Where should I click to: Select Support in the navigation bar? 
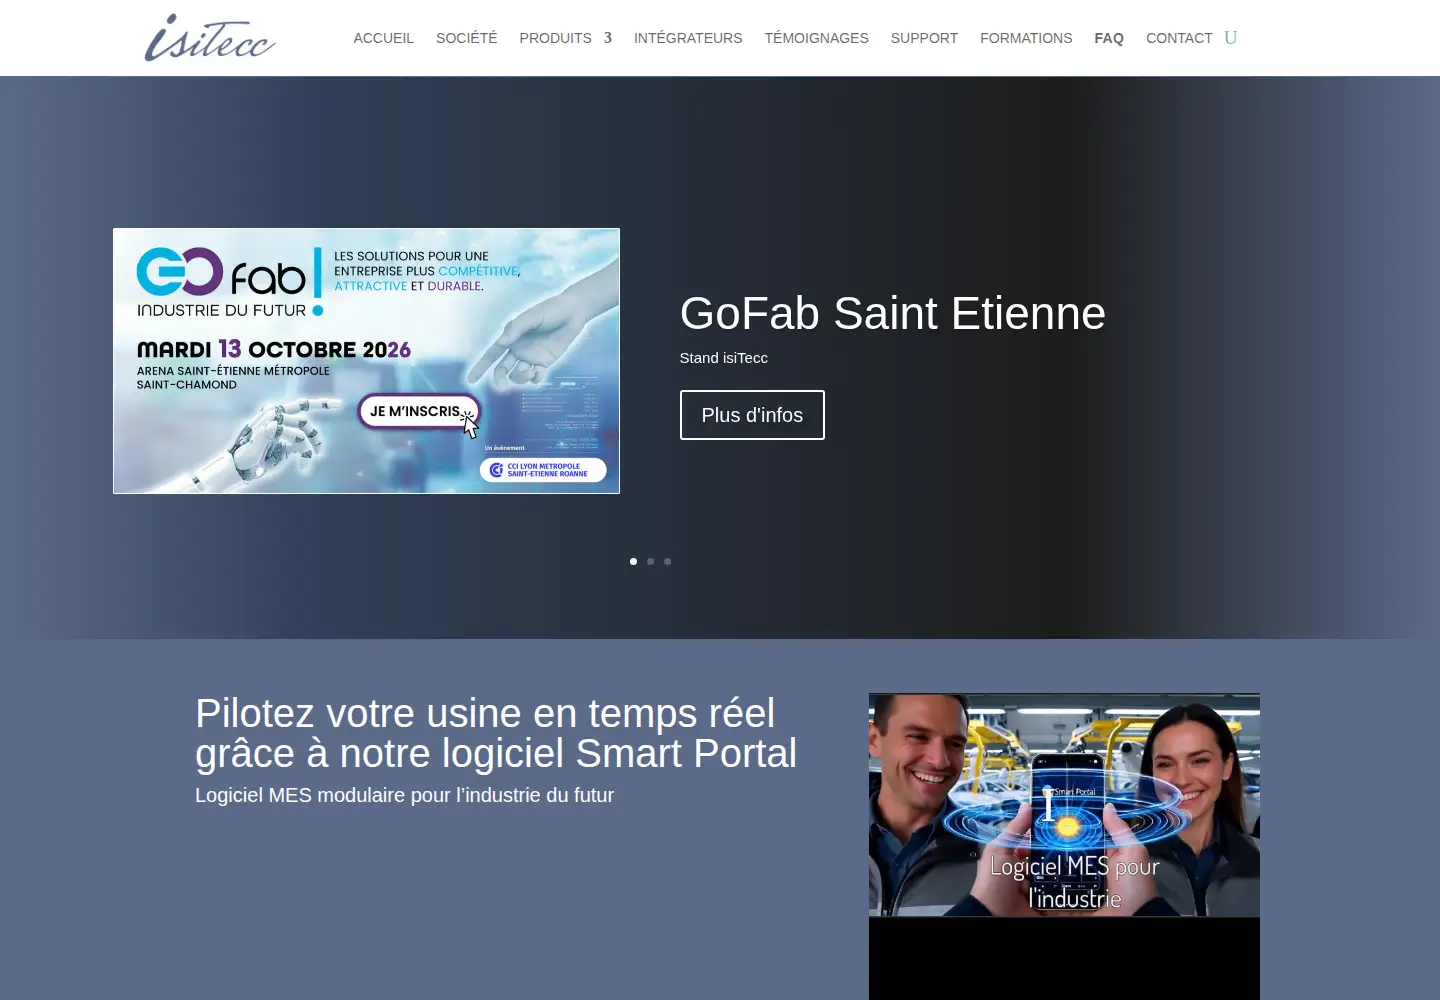(x=924, y=38)
